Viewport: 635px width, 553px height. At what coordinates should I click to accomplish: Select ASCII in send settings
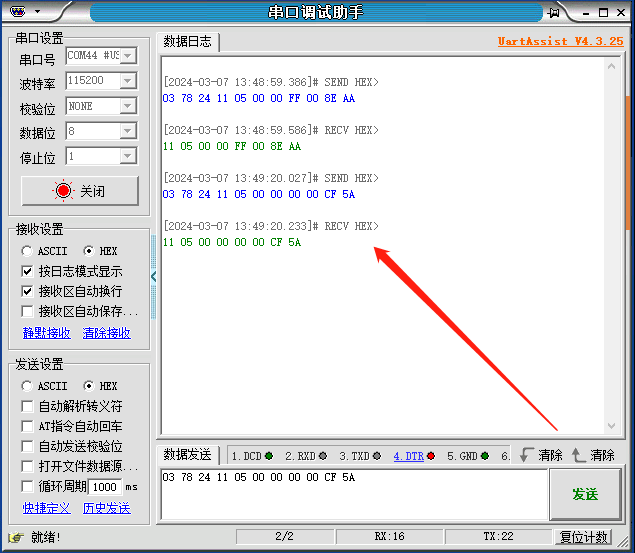point(27,386)
